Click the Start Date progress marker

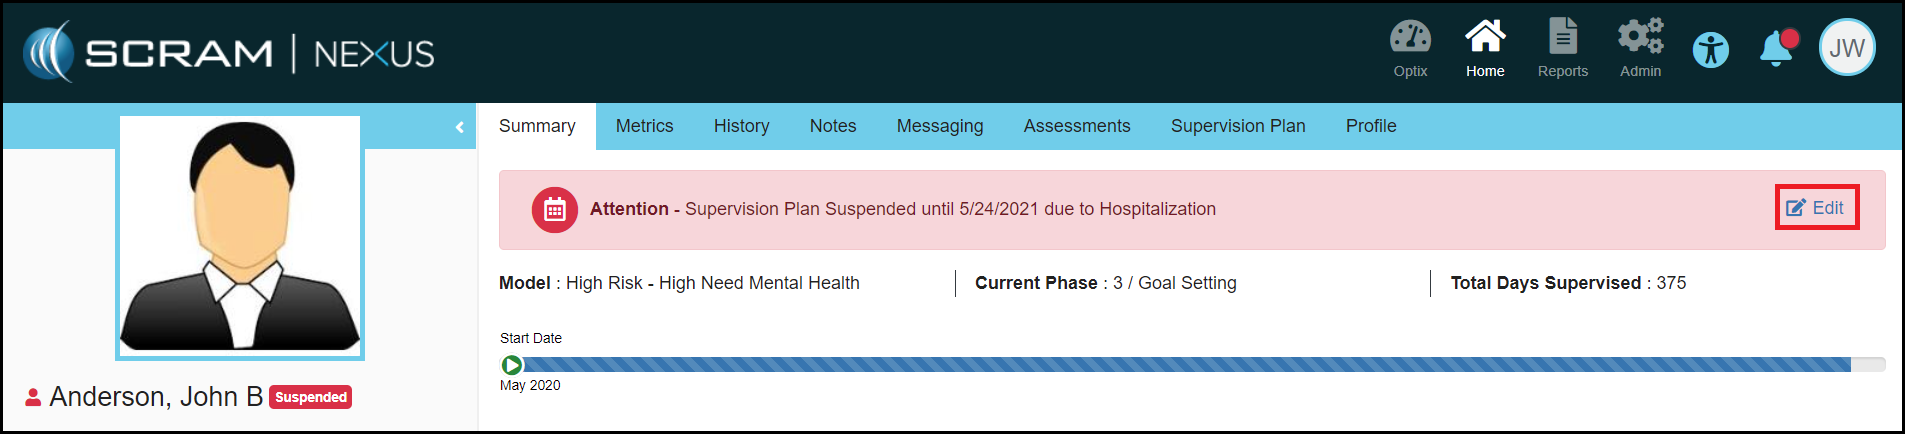point(512,365)
